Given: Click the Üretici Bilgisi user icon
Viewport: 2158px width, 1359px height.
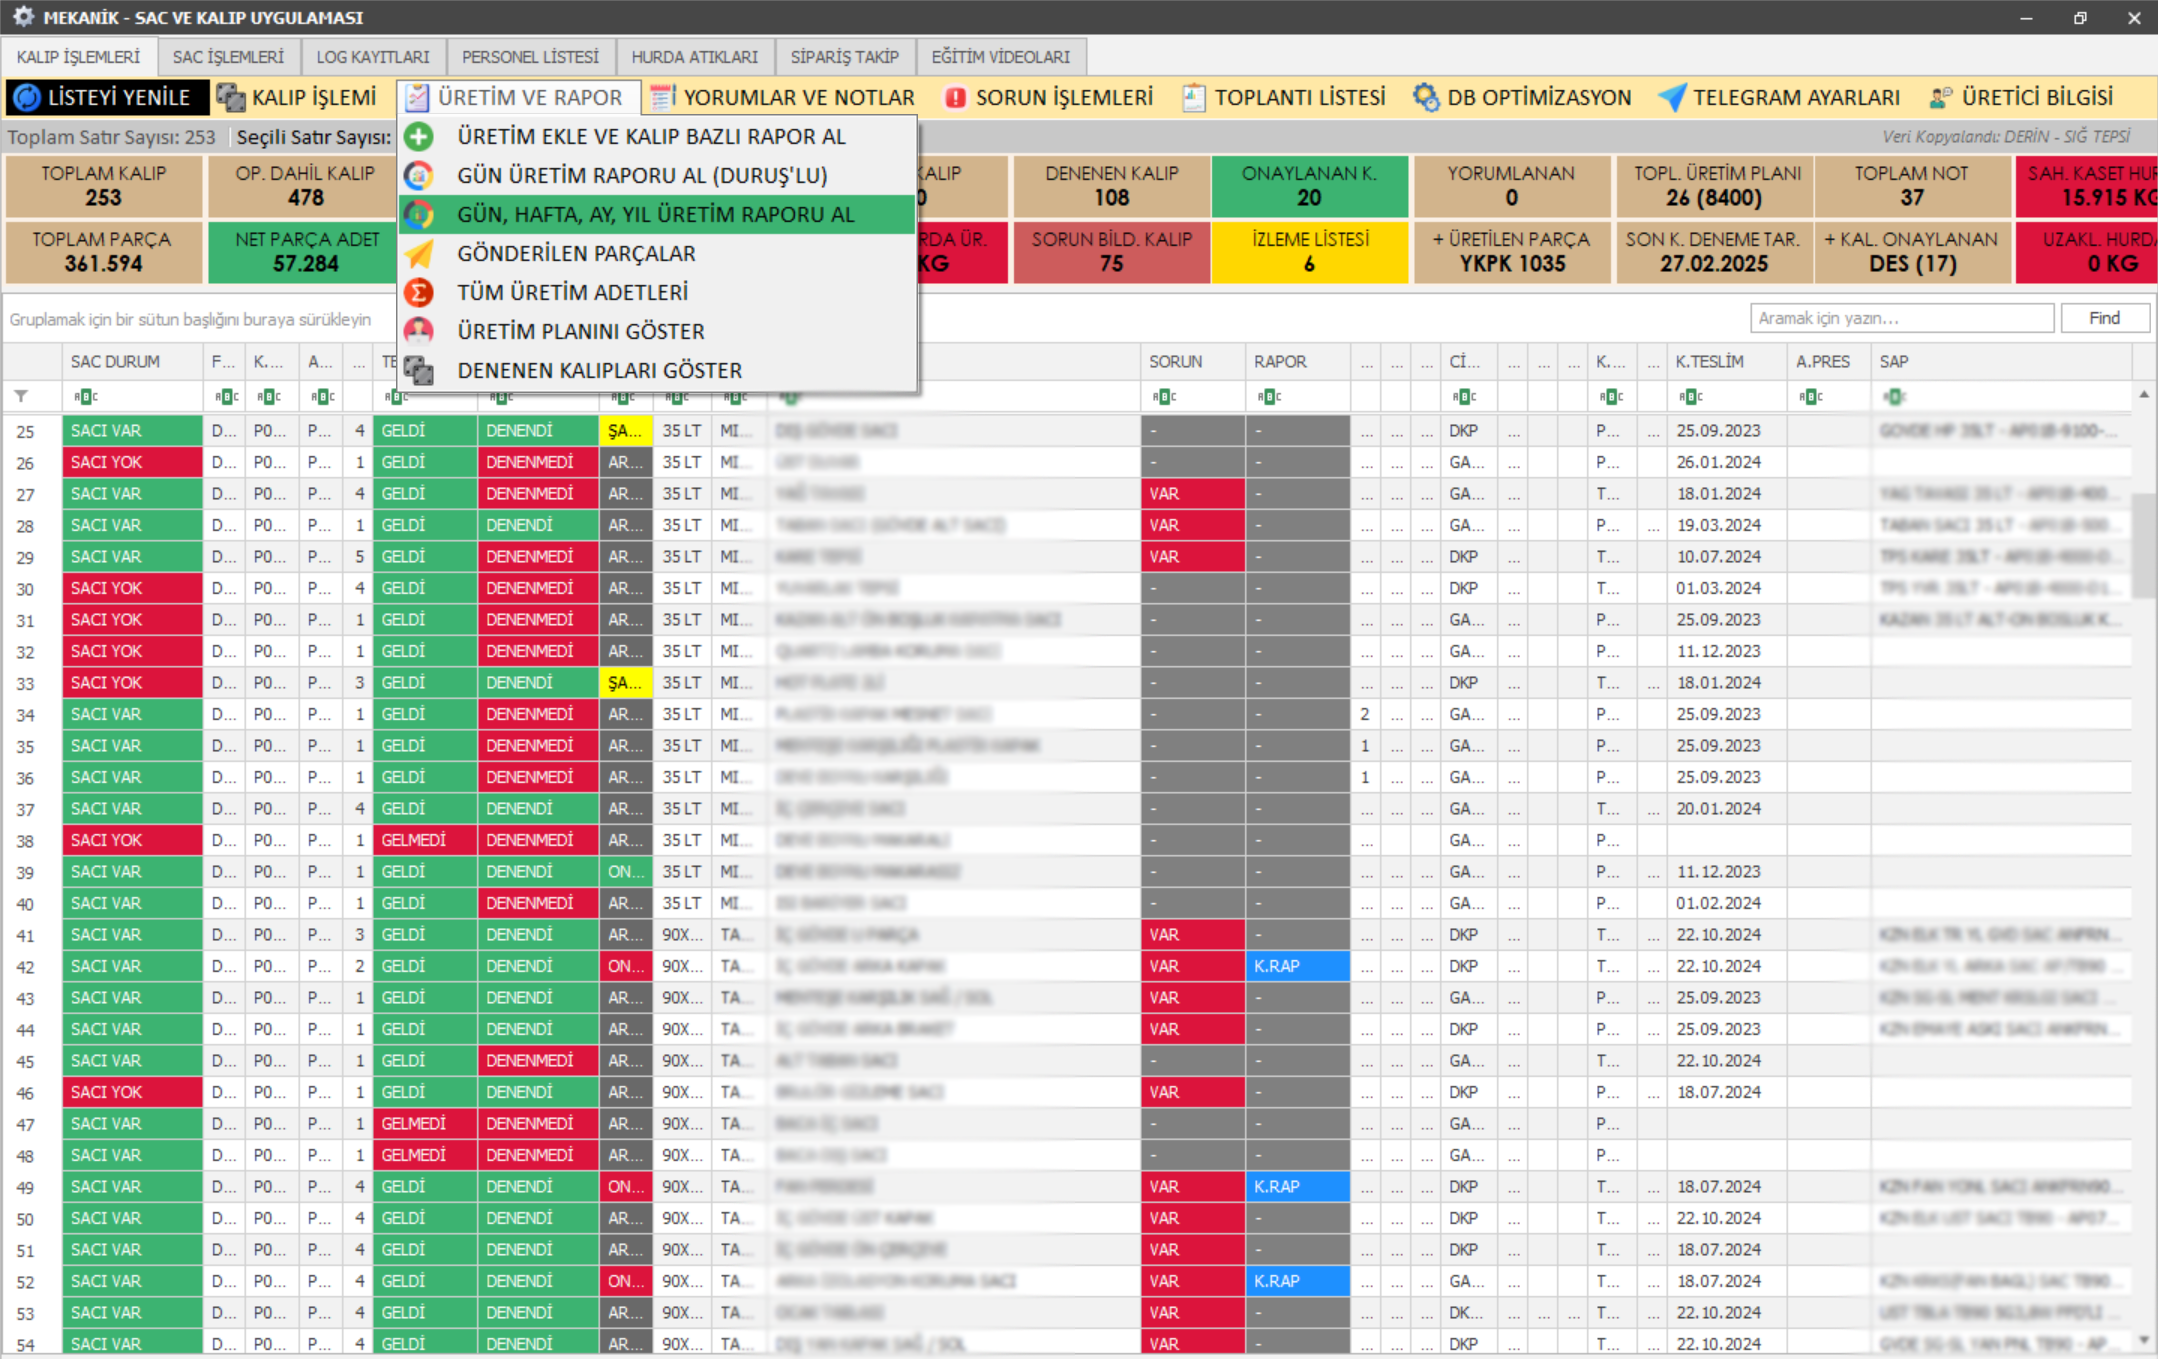Looking at the screenshot, I should 1940,97.
